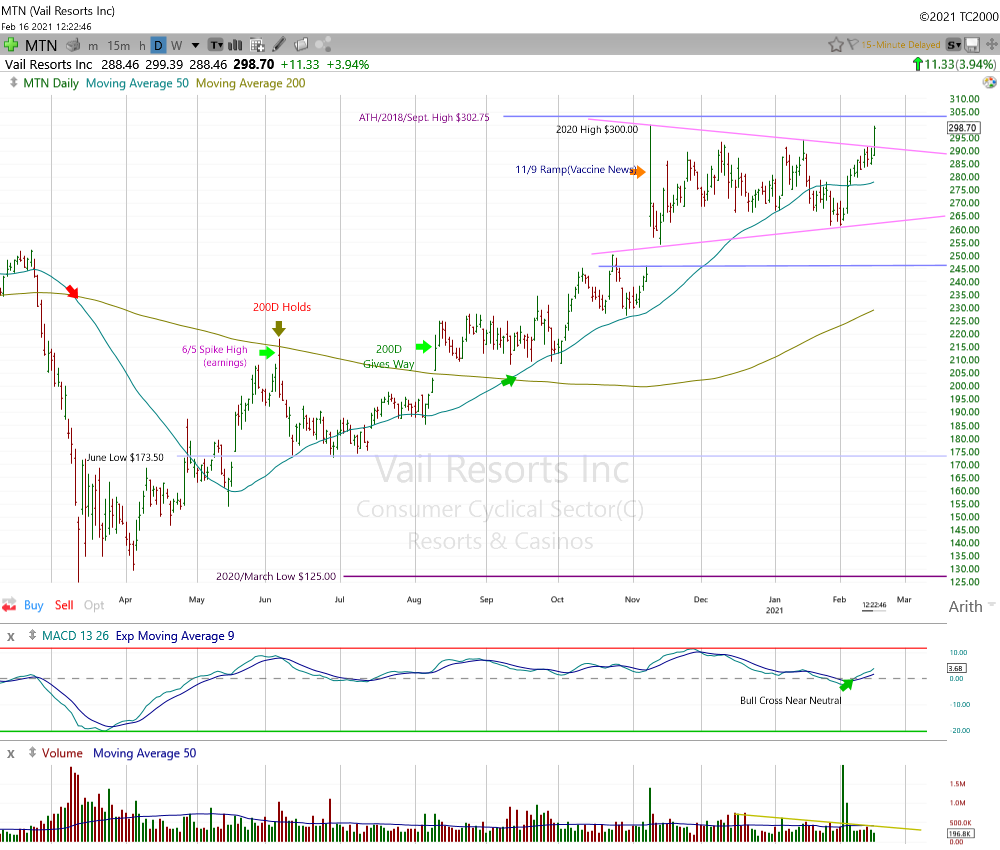The height and width of the screenshot is (850, 1000).
Task: Click the add indicator grid-plus icon
Action: pos(257,45)
